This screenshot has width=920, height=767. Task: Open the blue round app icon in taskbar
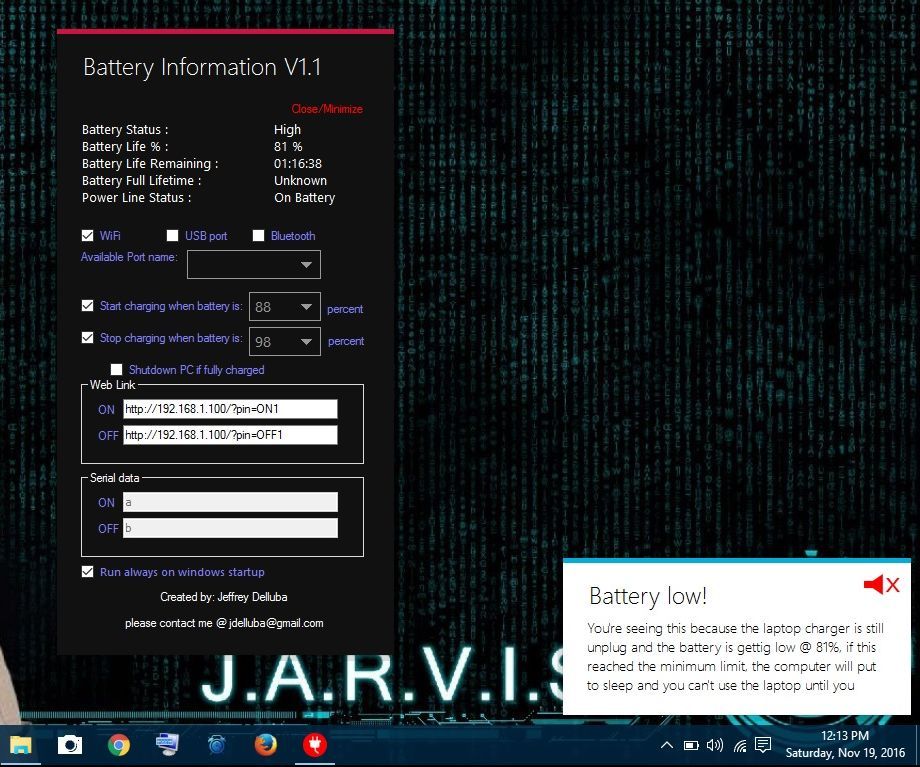coord(217,745)
